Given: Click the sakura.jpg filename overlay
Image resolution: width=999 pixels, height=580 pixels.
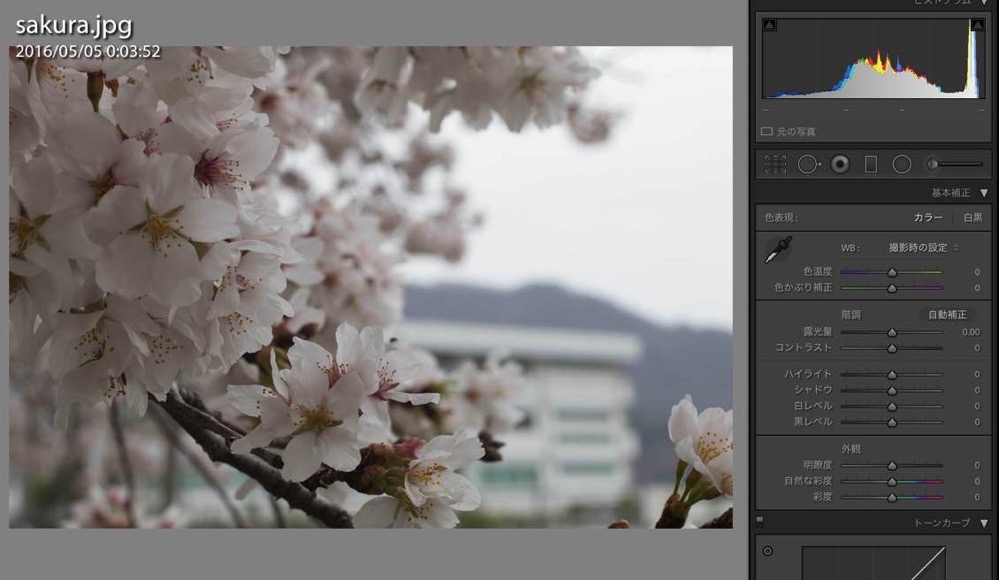Looking at the screenshot, I should click(74, 25).
